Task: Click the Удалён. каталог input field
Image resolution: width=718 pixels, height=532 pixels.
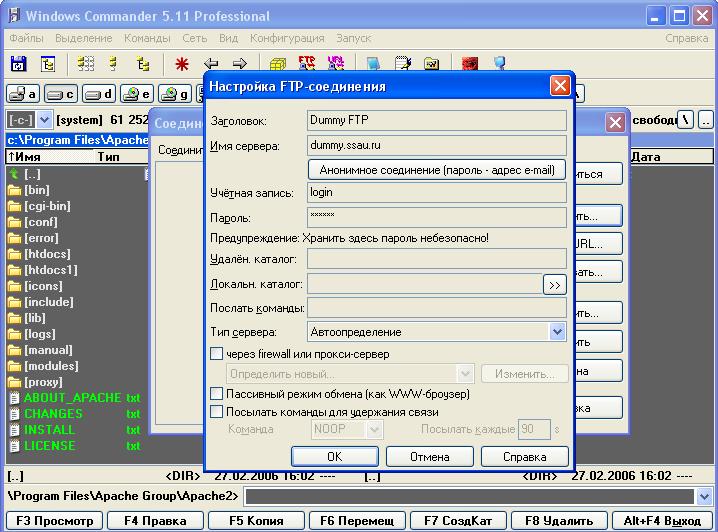Action: [437, 259]
